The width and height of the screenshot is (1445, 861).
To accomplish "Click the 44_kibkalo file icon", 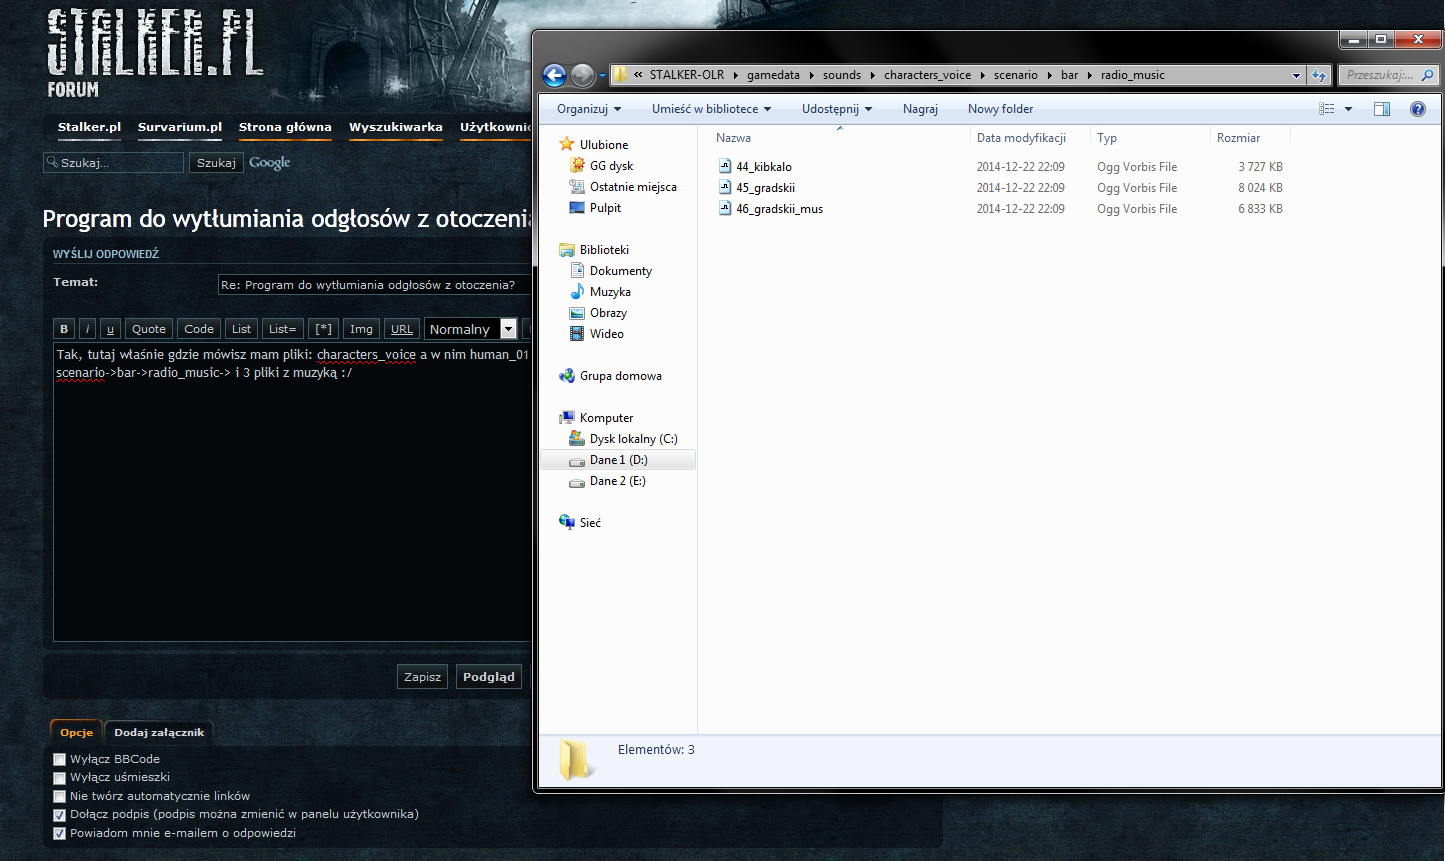I will [x=725, y=166].
